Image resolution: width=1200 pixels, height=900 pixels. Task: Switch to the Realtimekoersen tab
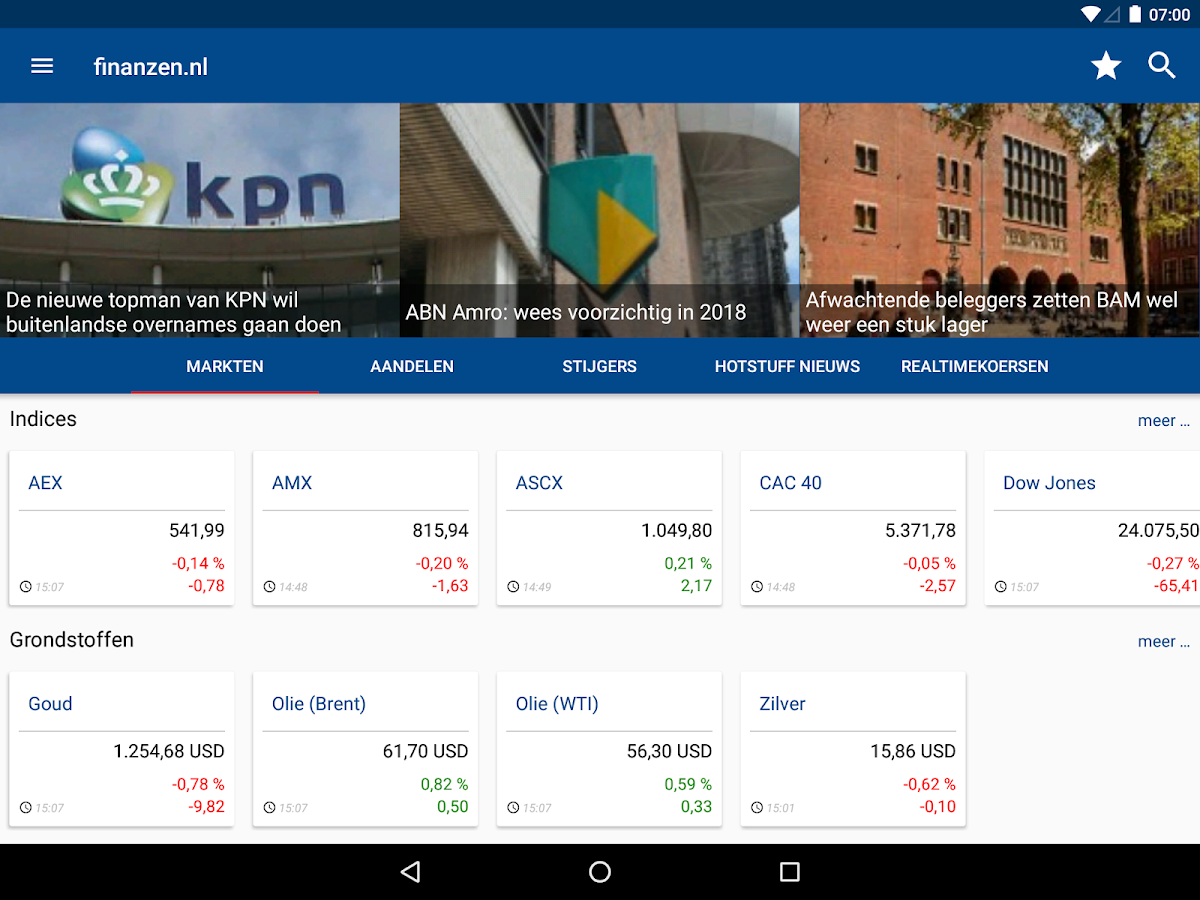click(975, 366)
